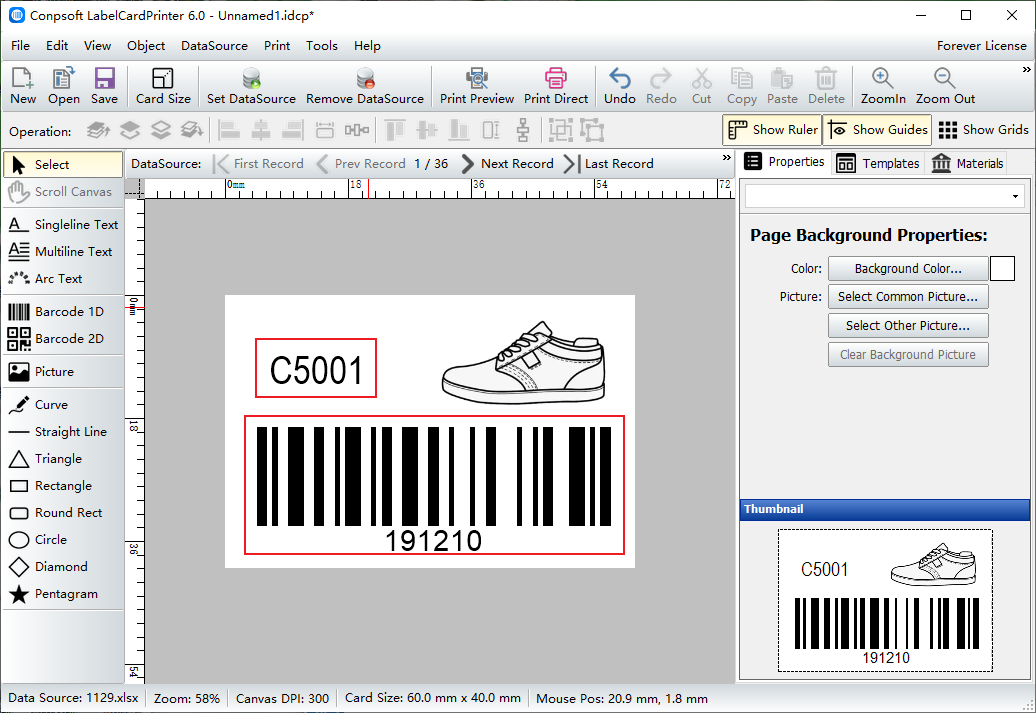Click the distribute vertically operation icon
1036x713 pixels.
tap(523, 130)
